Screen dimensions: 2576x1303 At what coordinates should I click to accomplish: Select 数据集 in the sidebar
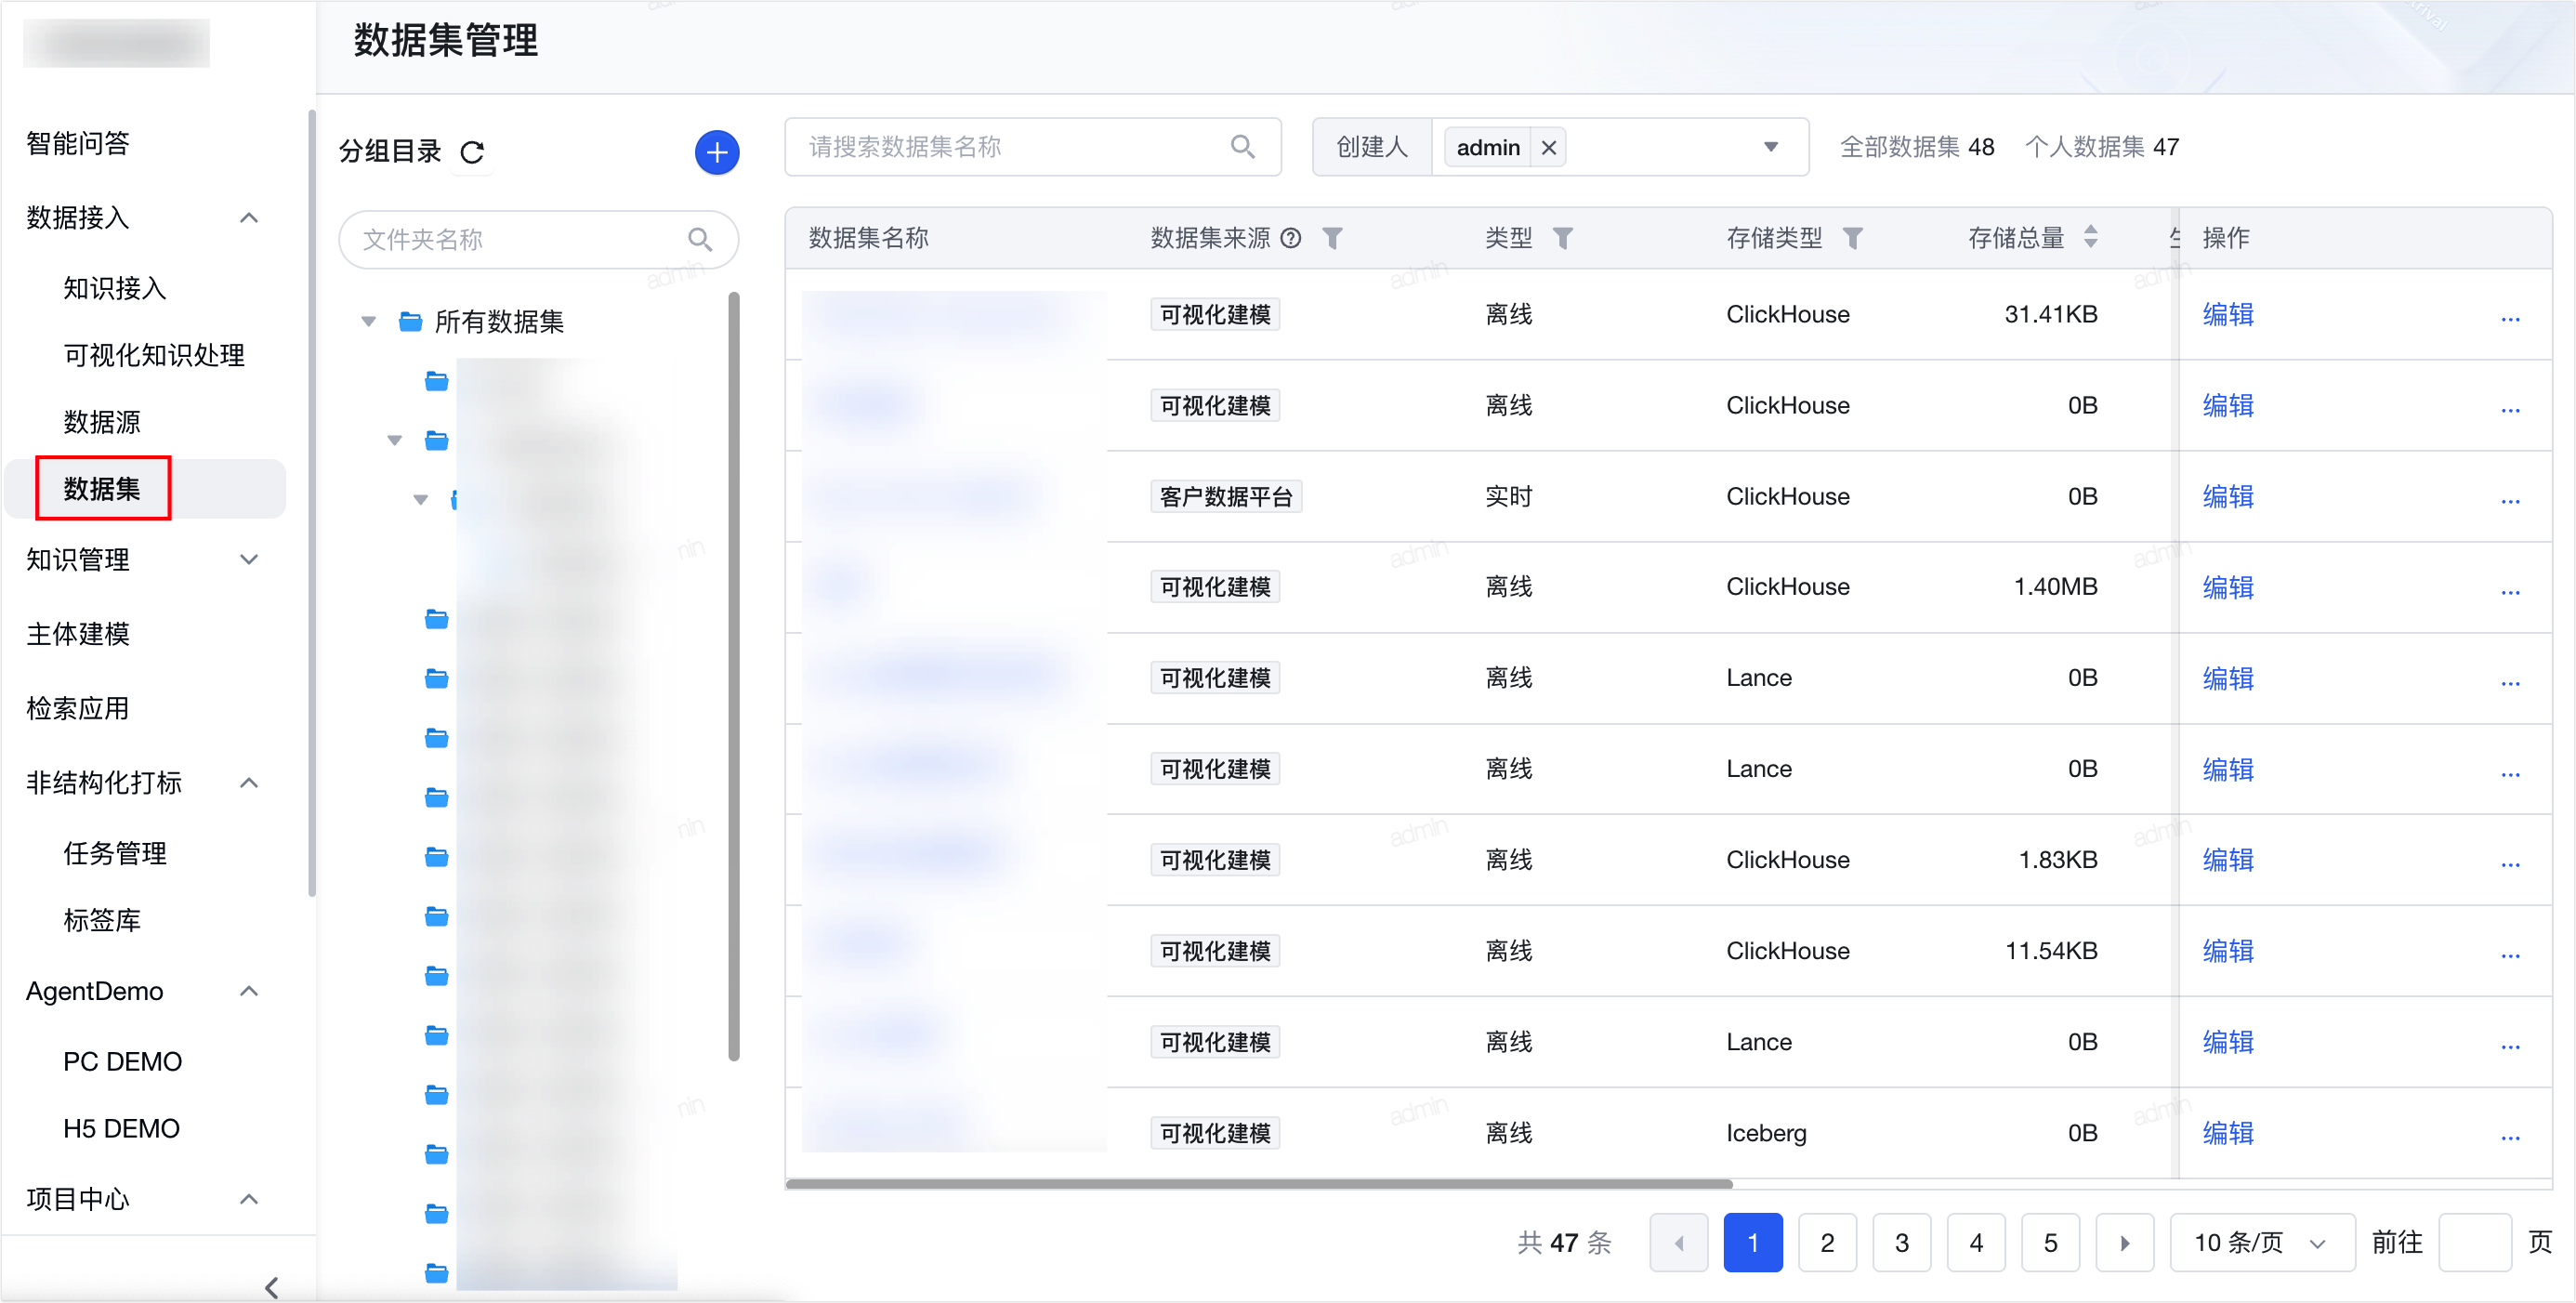tap(102, 489)
